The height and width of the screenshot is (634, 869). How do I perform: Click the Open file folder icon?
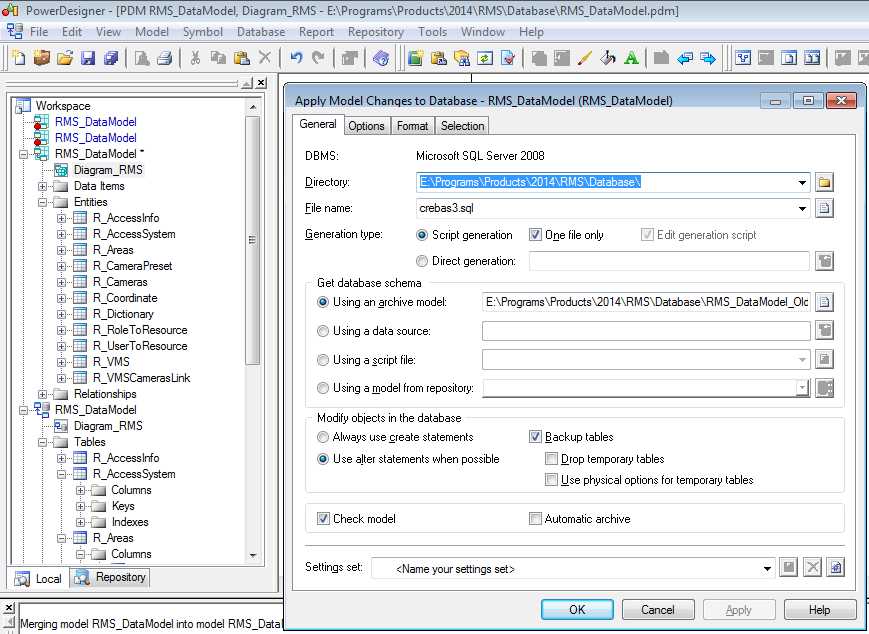pos(65,58)
